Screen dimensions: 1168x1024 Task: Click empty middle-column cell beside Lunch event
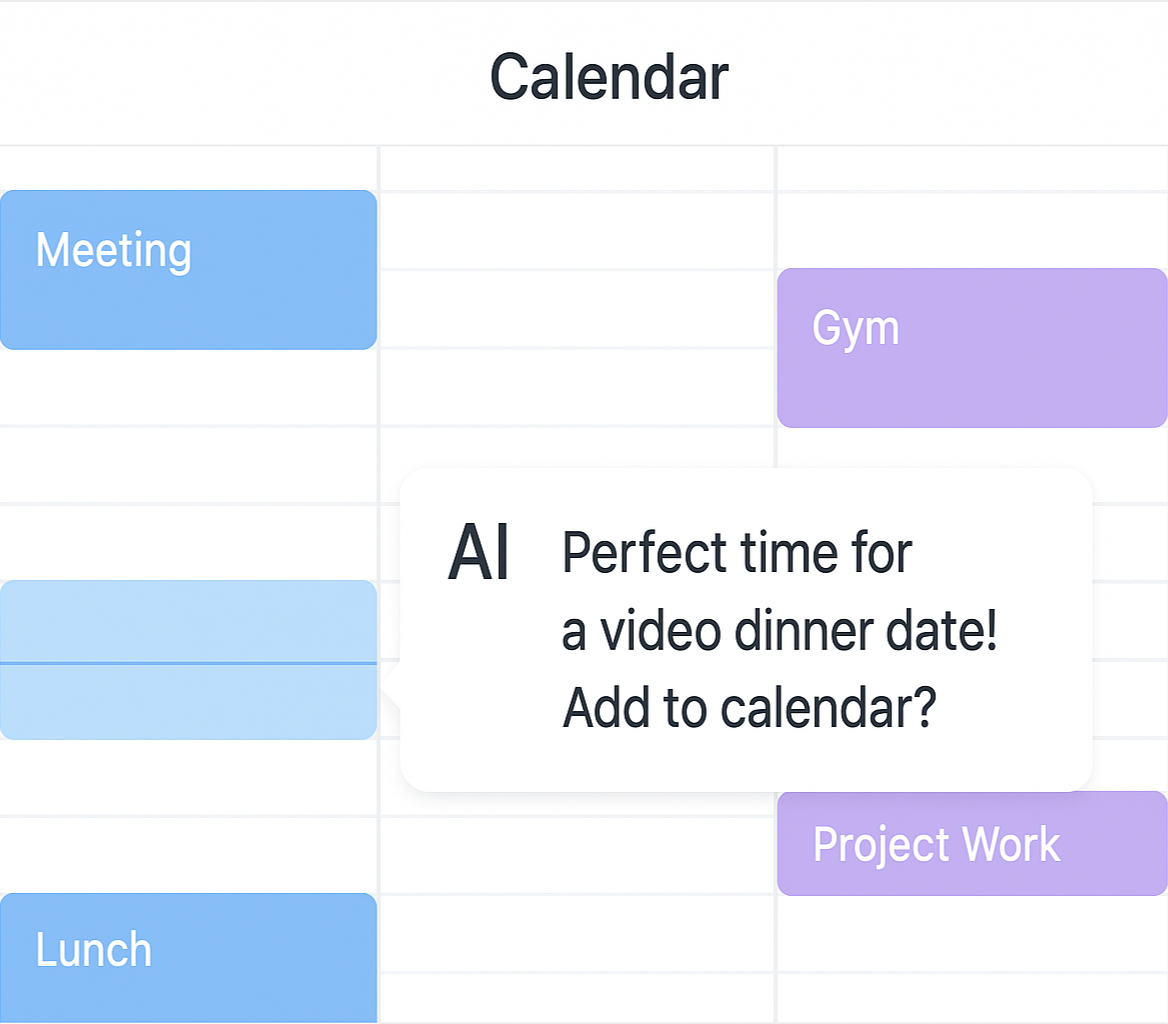577,934
